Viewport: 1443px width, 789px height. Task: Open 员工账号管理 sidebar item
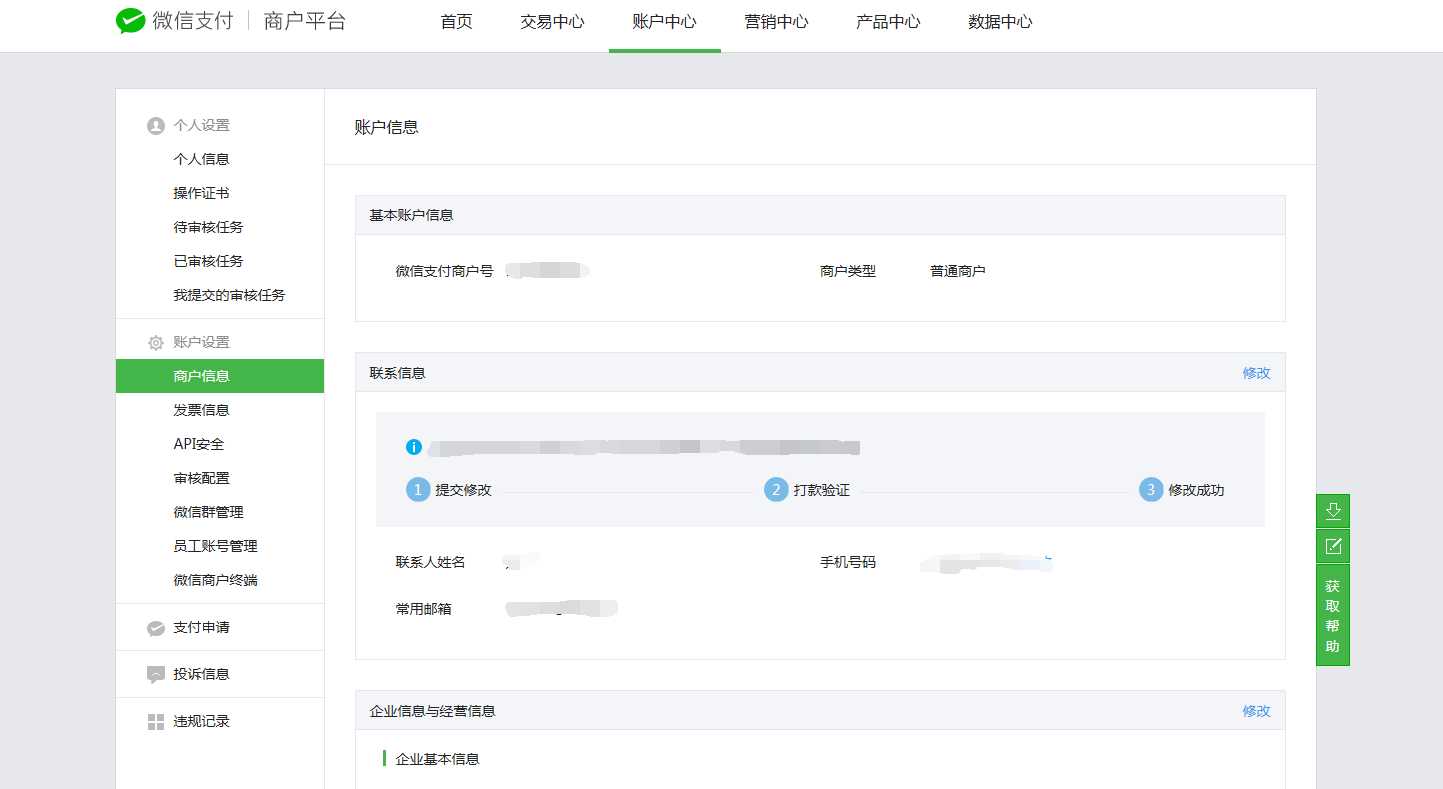point(215,546)
